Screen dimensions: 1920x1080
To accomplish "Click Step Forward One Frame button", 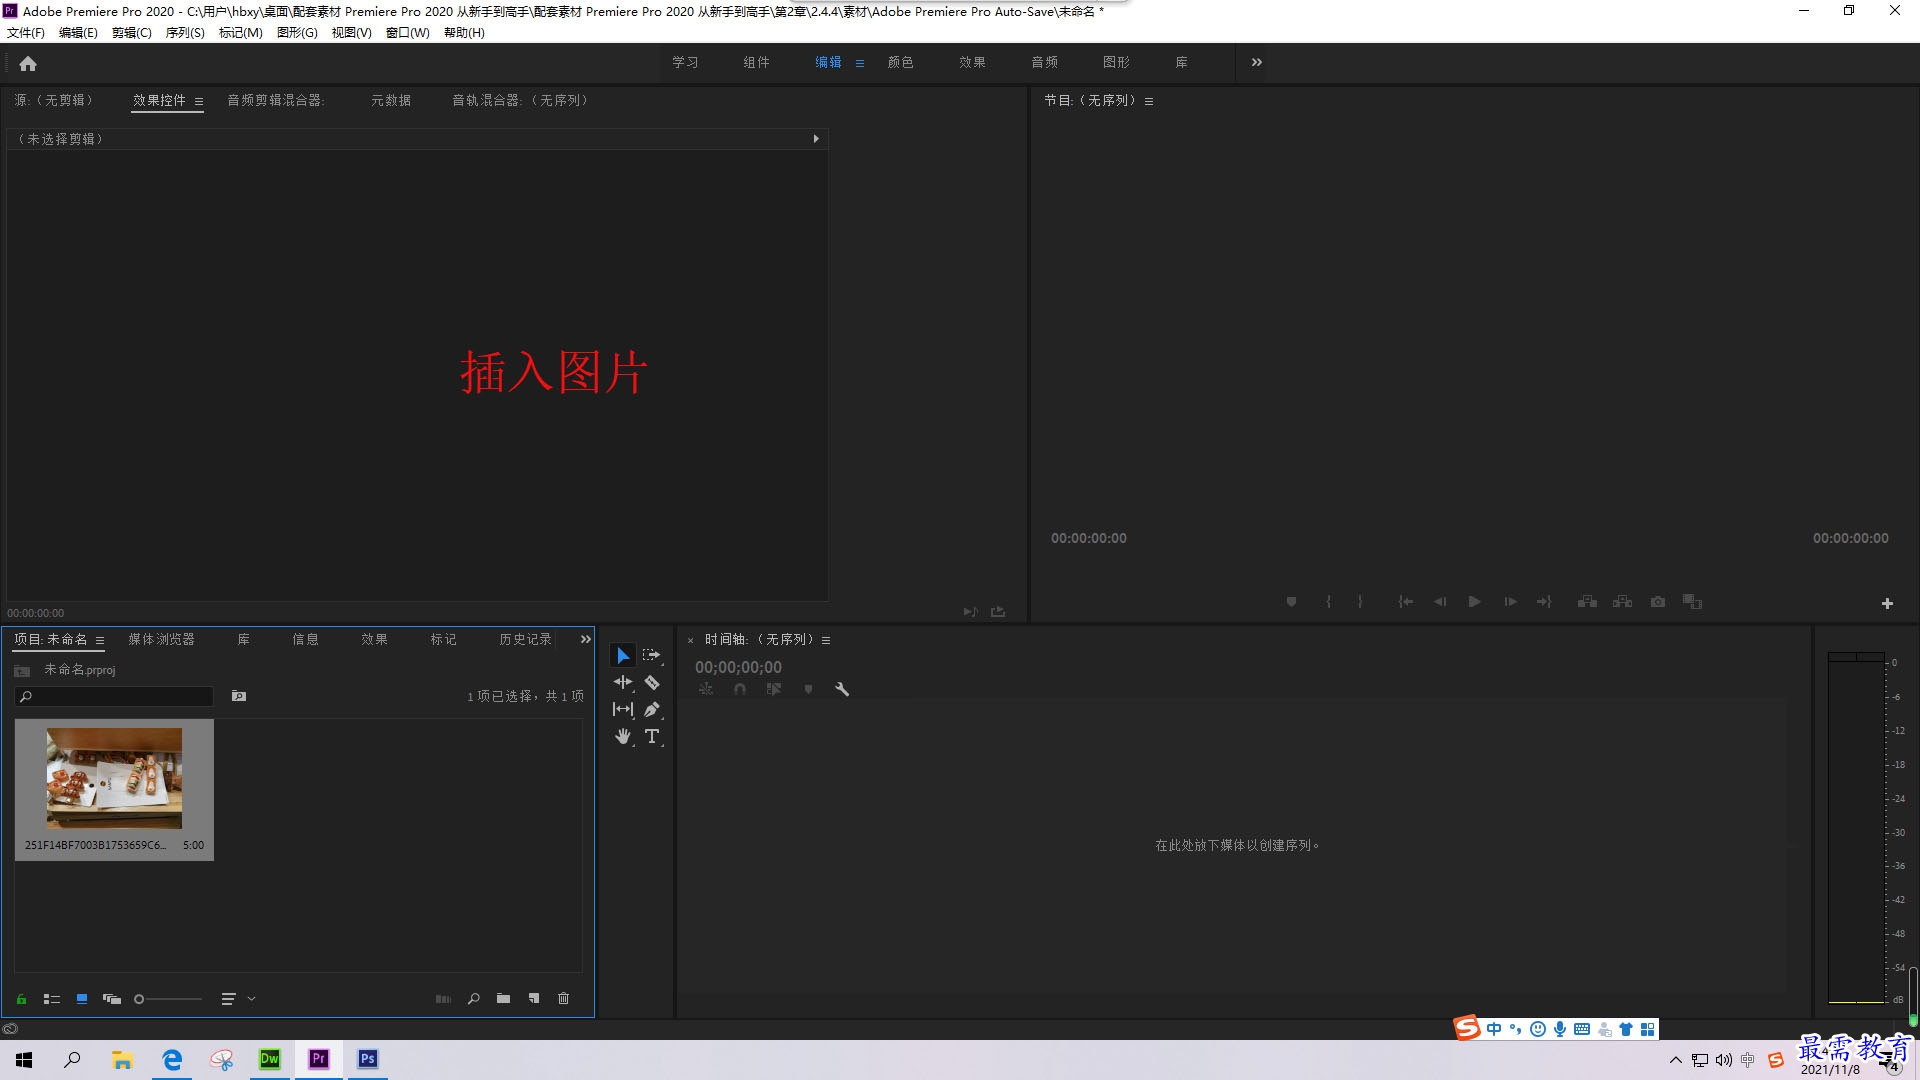I will click(x=1510, y=602).
